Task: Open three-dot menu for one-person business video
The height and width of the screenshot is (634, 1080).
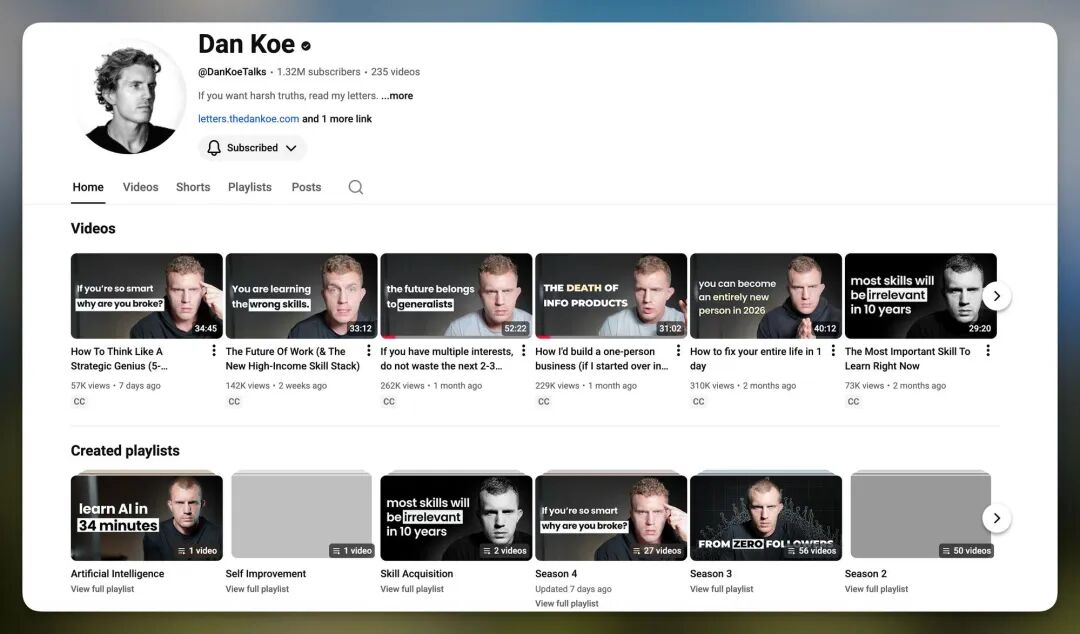Action: point(678,351)
